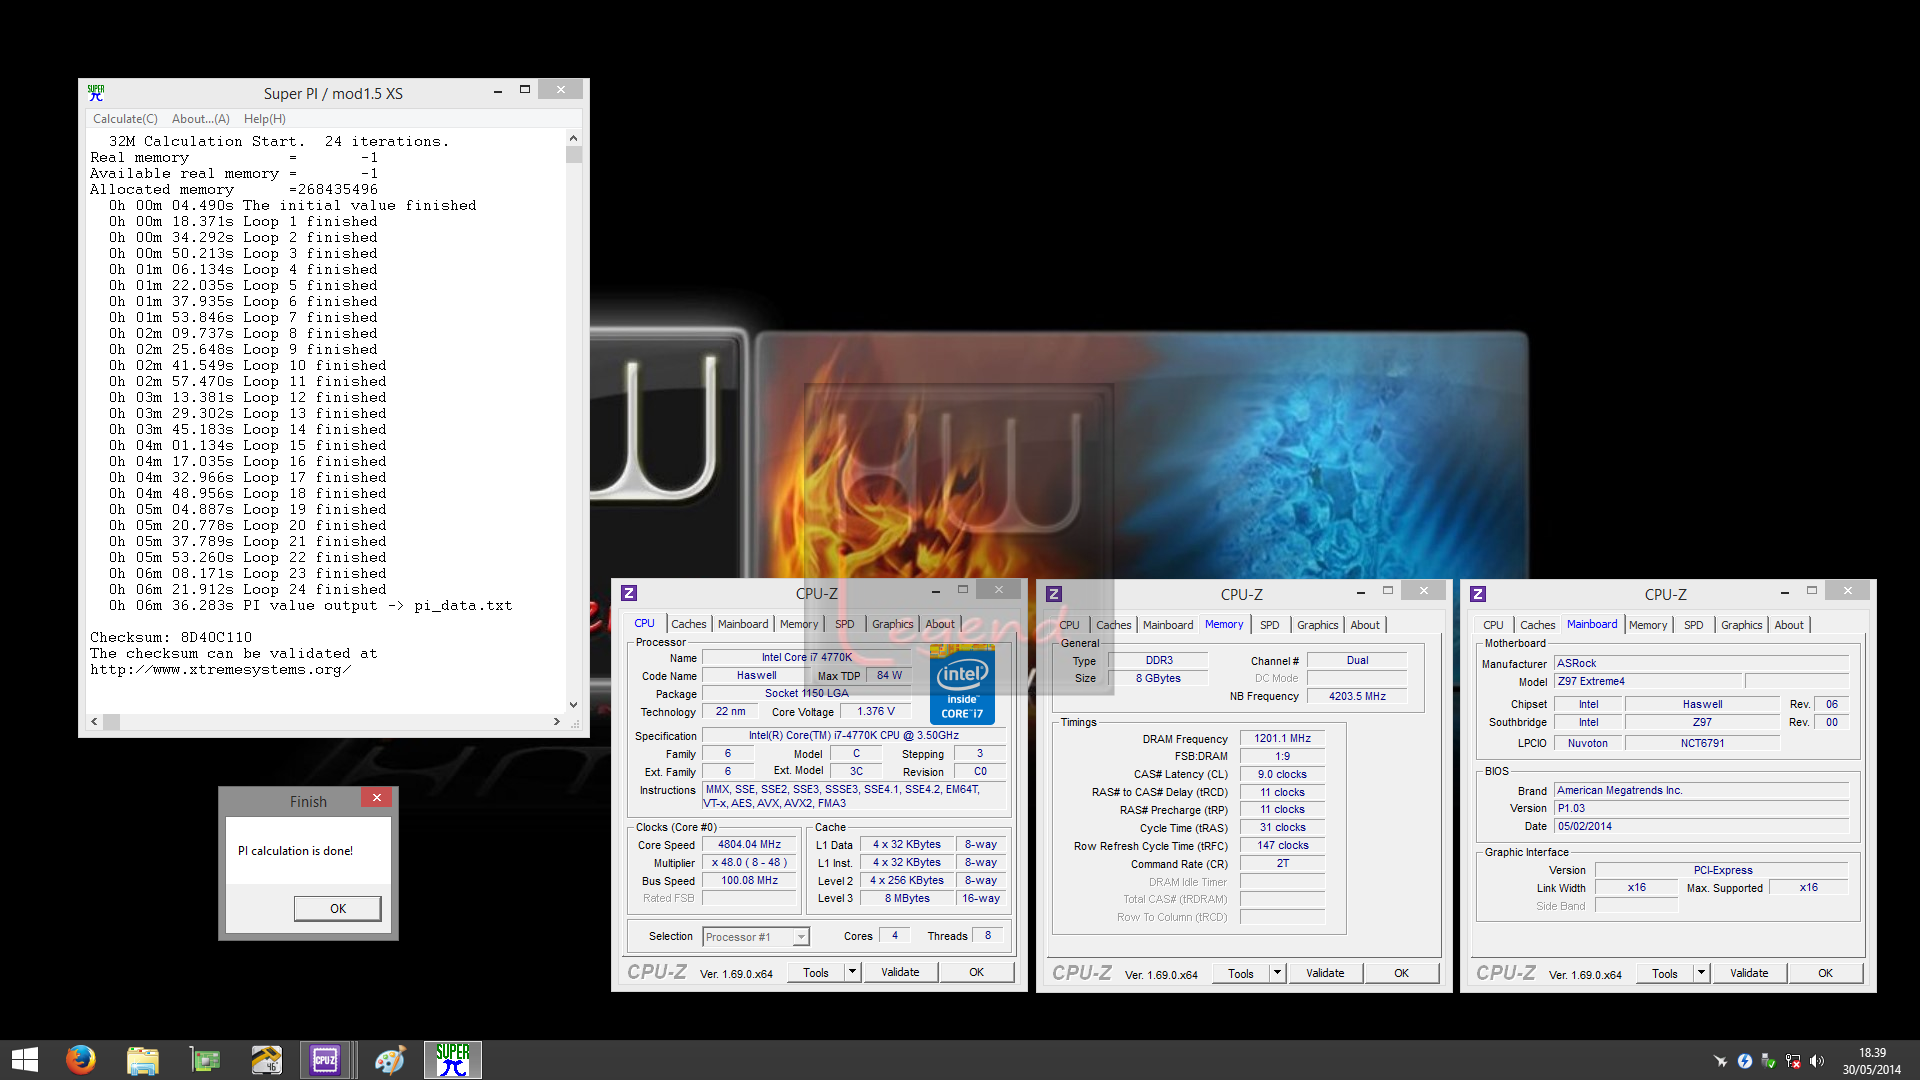1920x1080 pixels.
Task: Click the BIOS Date value 05/02/2014
Action: [x=1700, y=827]
